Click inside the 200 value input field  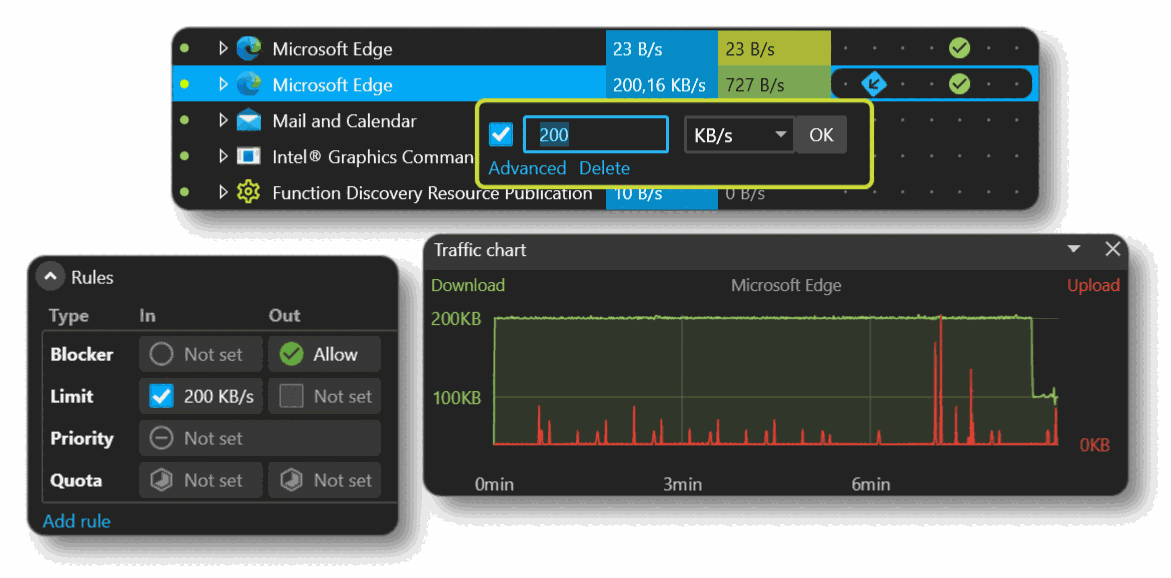click(x=595, y=133)
